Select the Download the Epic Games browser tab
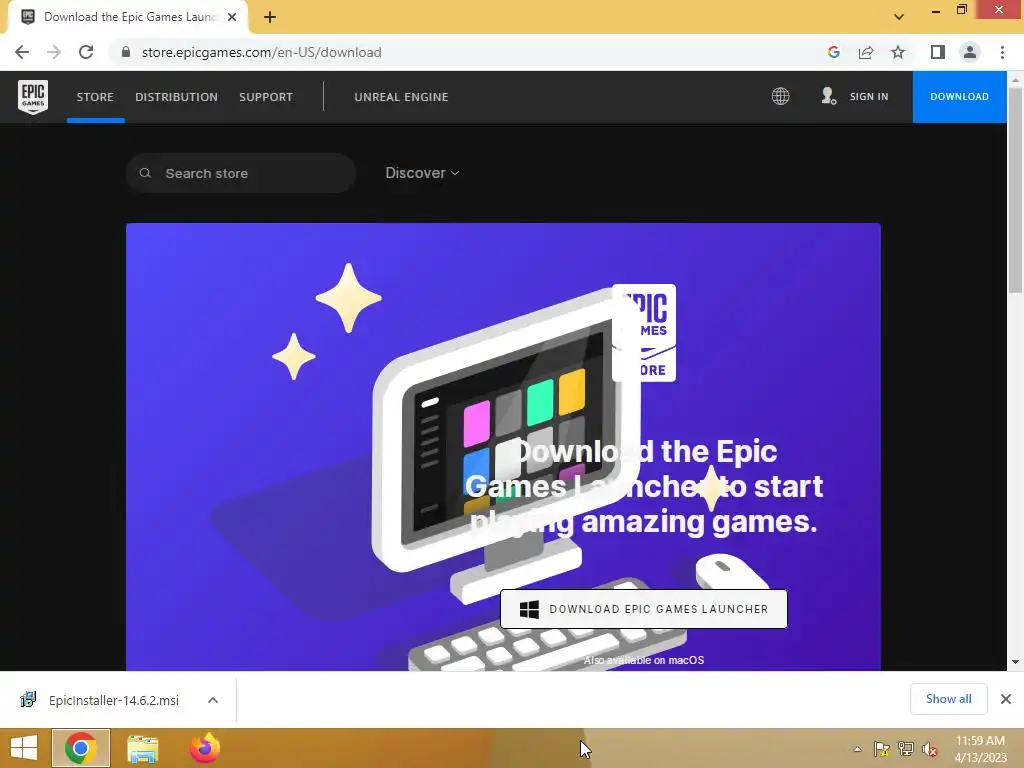 click(129, 17)
